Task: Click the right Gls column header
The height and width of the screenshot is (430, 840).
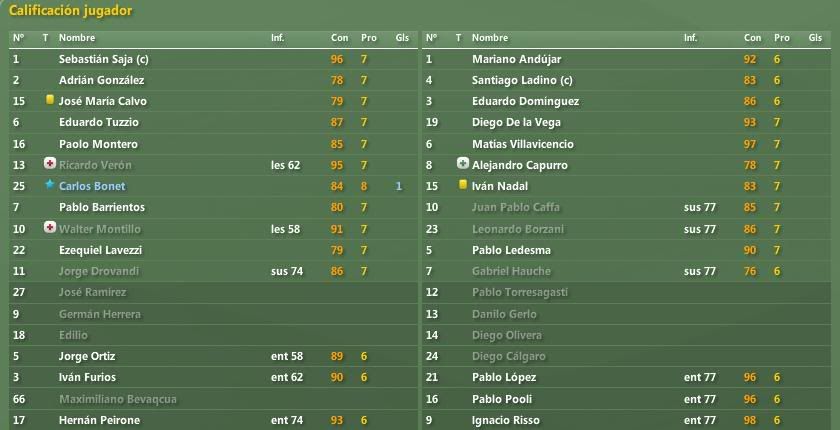Action: coord(815,38)
